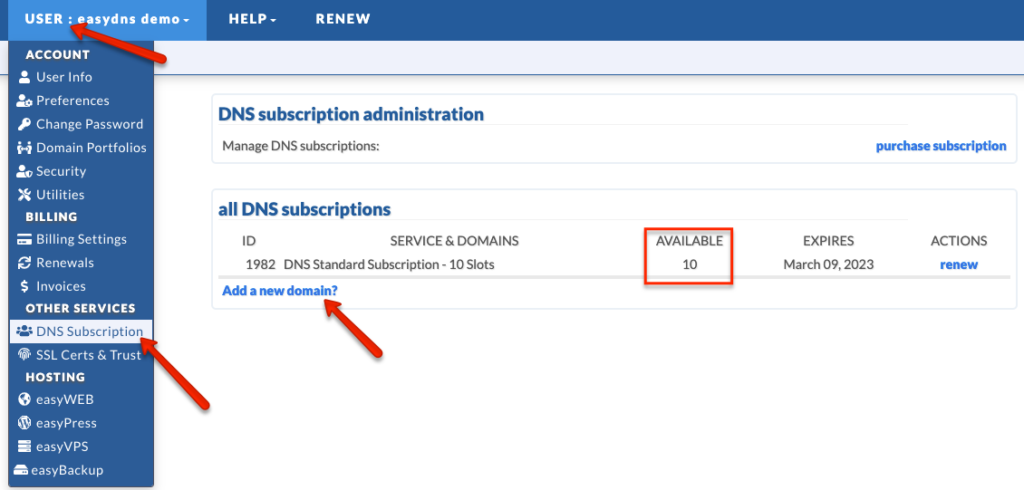Click the renew link for subscription 1982
The height and width of the screenshot is (490, 1024).
click(959, 265)
